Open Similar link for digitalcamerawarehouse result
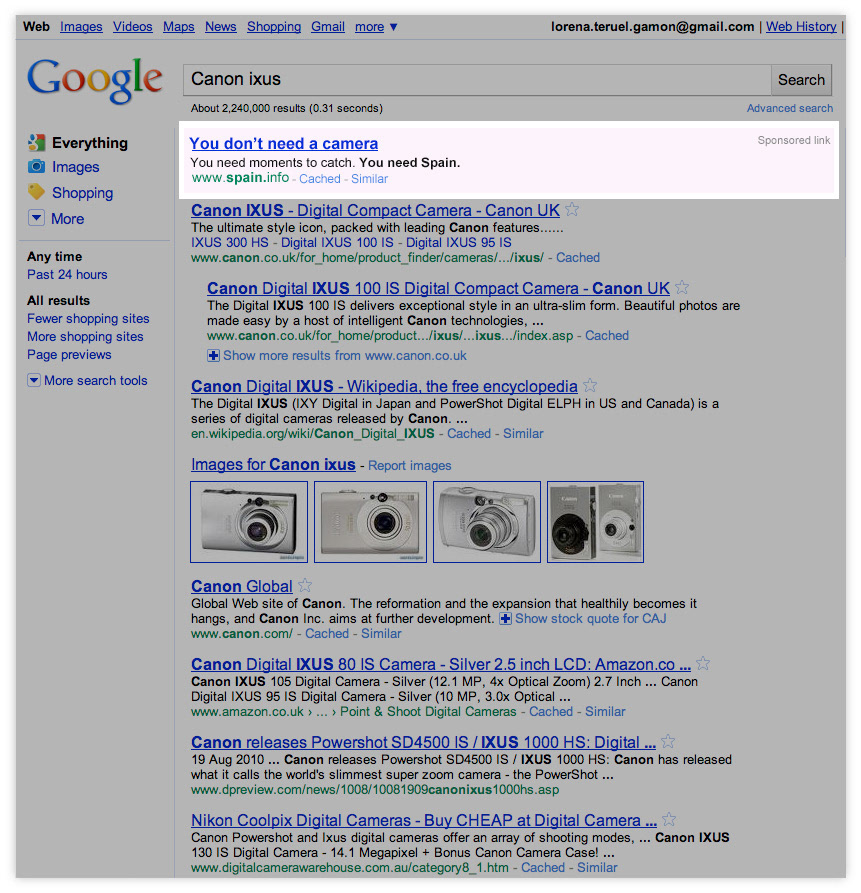The width and height of the screenshot is (861, 893). [597, 867]
